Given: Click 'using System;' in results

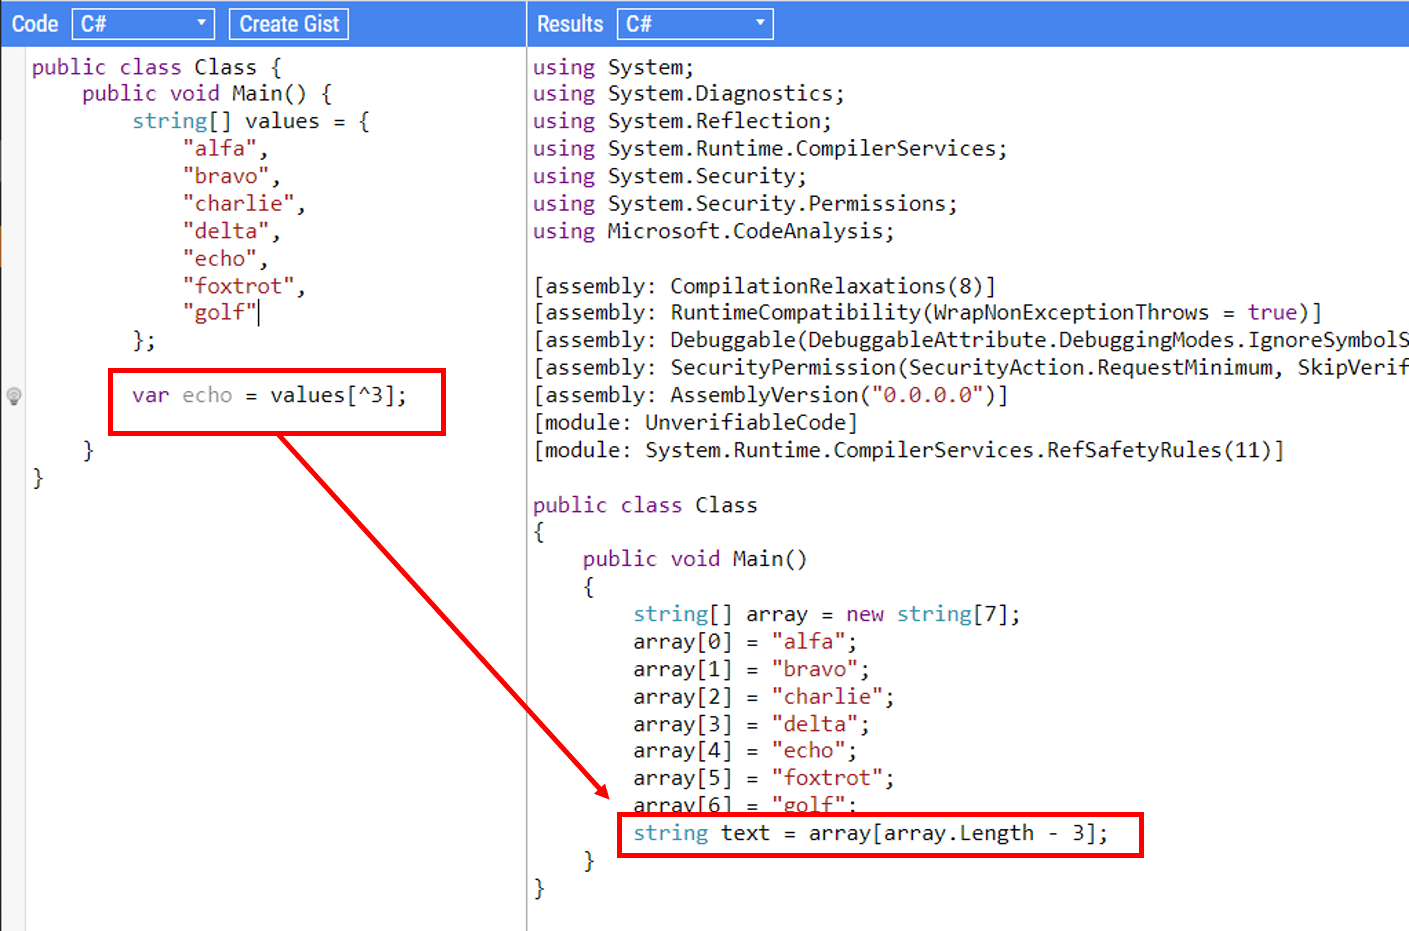Looking at the screenshot, I should point(613,67).
